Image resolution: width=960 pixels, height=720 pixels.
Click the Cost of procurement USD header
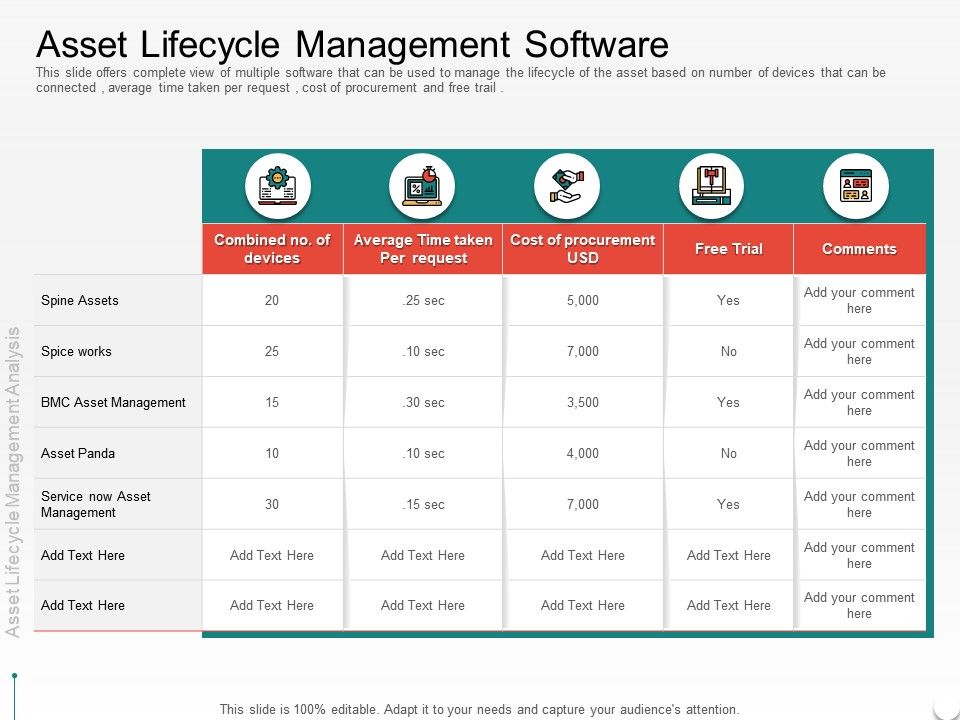point(583,248)
